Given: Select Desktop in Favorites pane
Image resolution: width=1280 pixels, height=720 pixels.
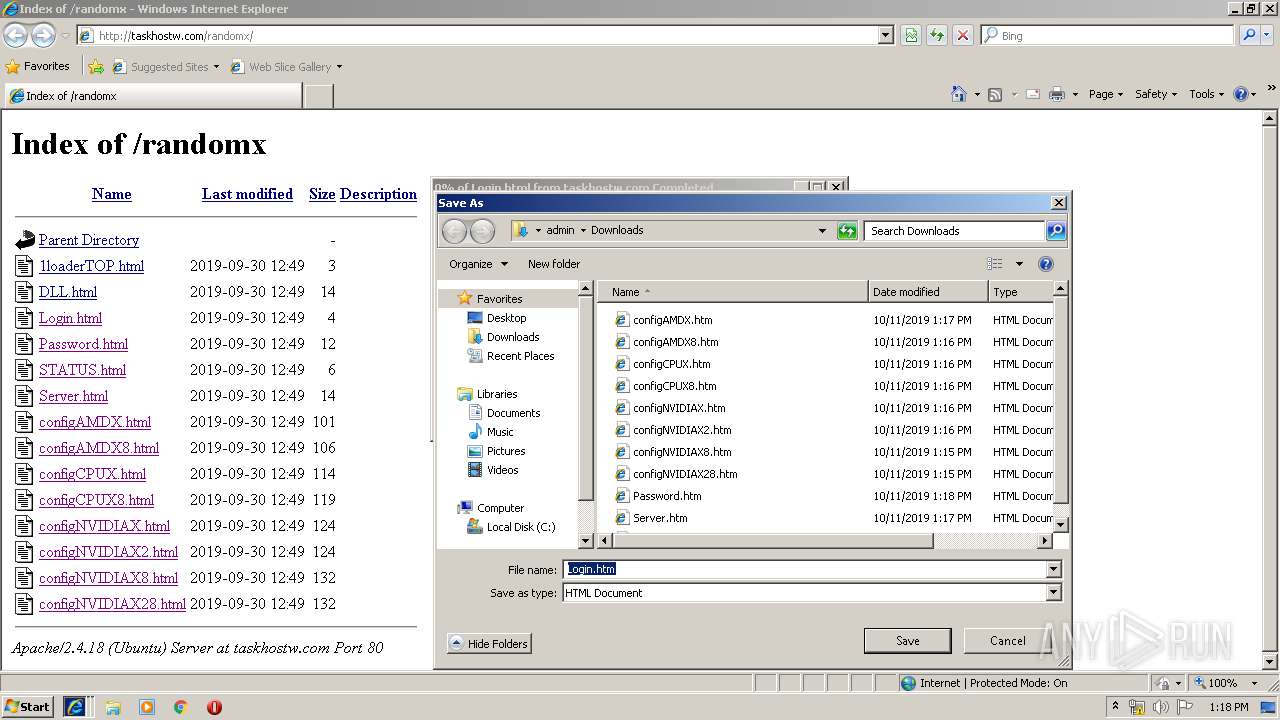Looking at the screenshot, I should (x=506, y=318).
